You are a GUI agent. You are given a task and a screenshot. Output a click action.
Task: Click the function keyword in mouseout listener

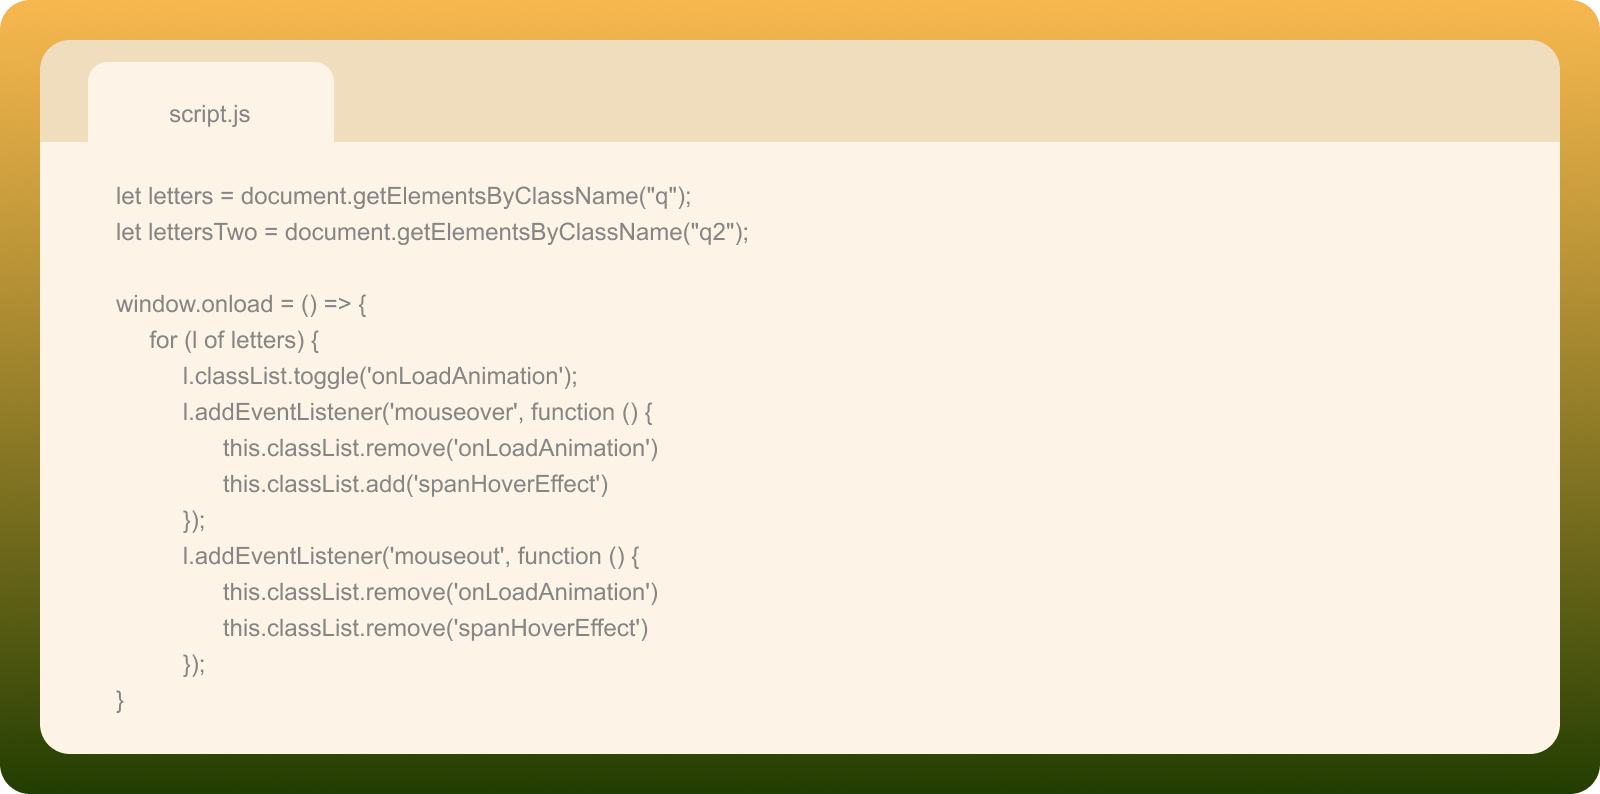pos(559,556)
